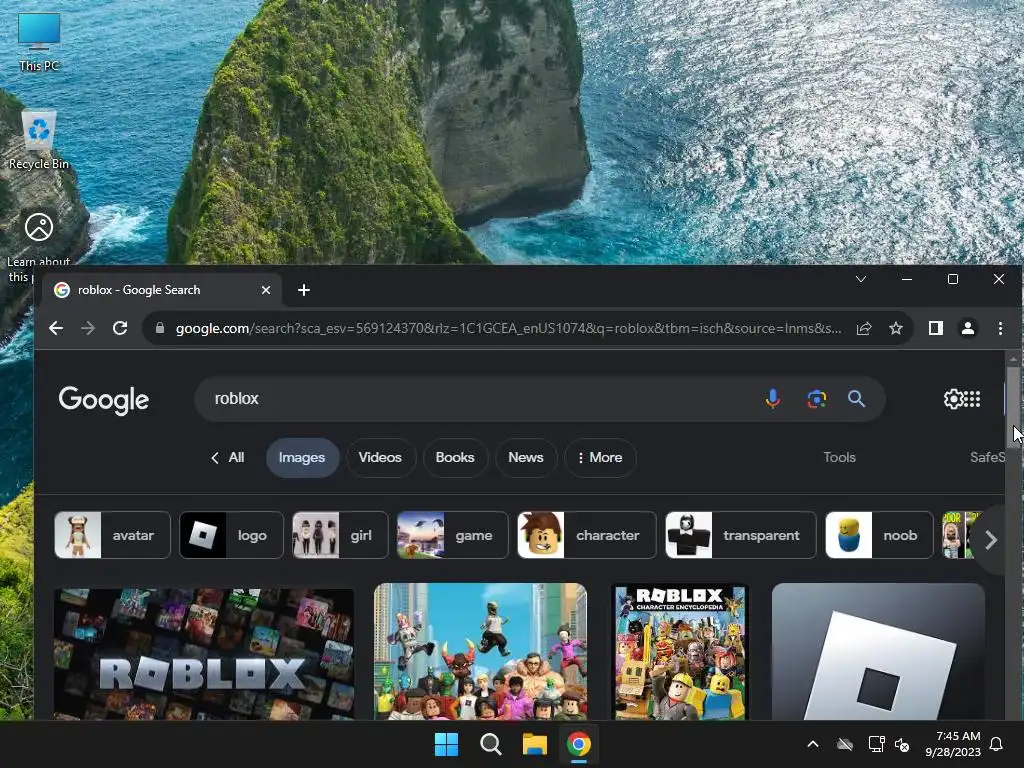The width and height of the screenshot is (1024, 768).
Task: Open Google apps grid icon
Action: click(x=972, y=398)
